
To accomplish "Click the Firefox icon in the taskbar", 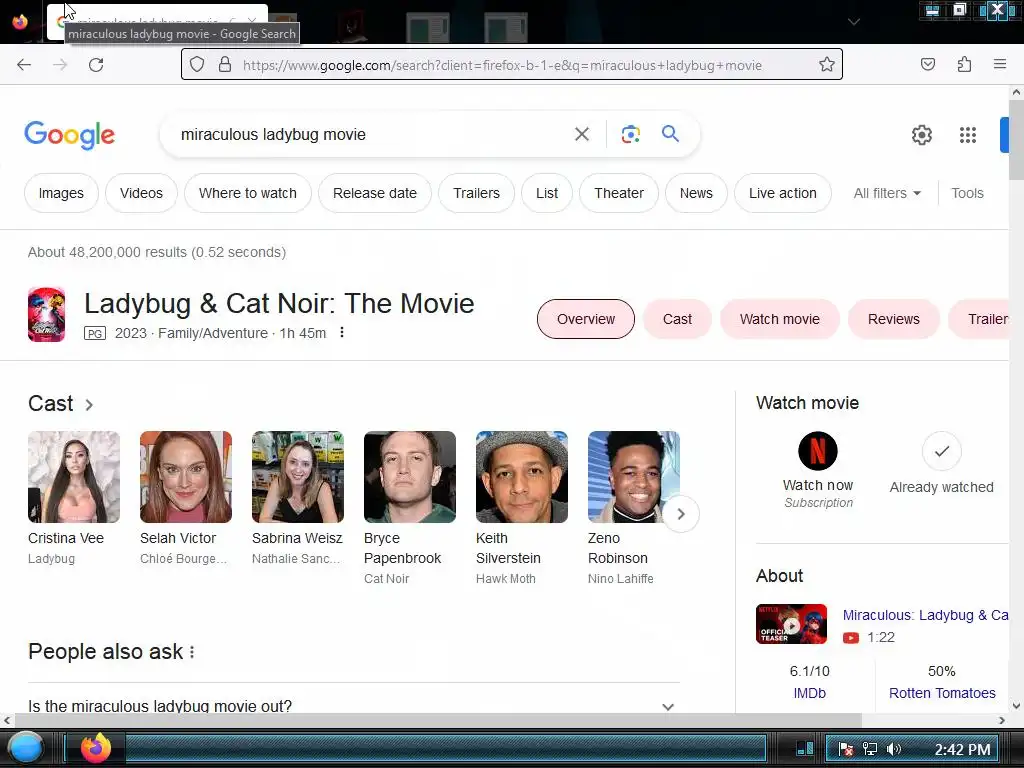I will pos(95,748).
